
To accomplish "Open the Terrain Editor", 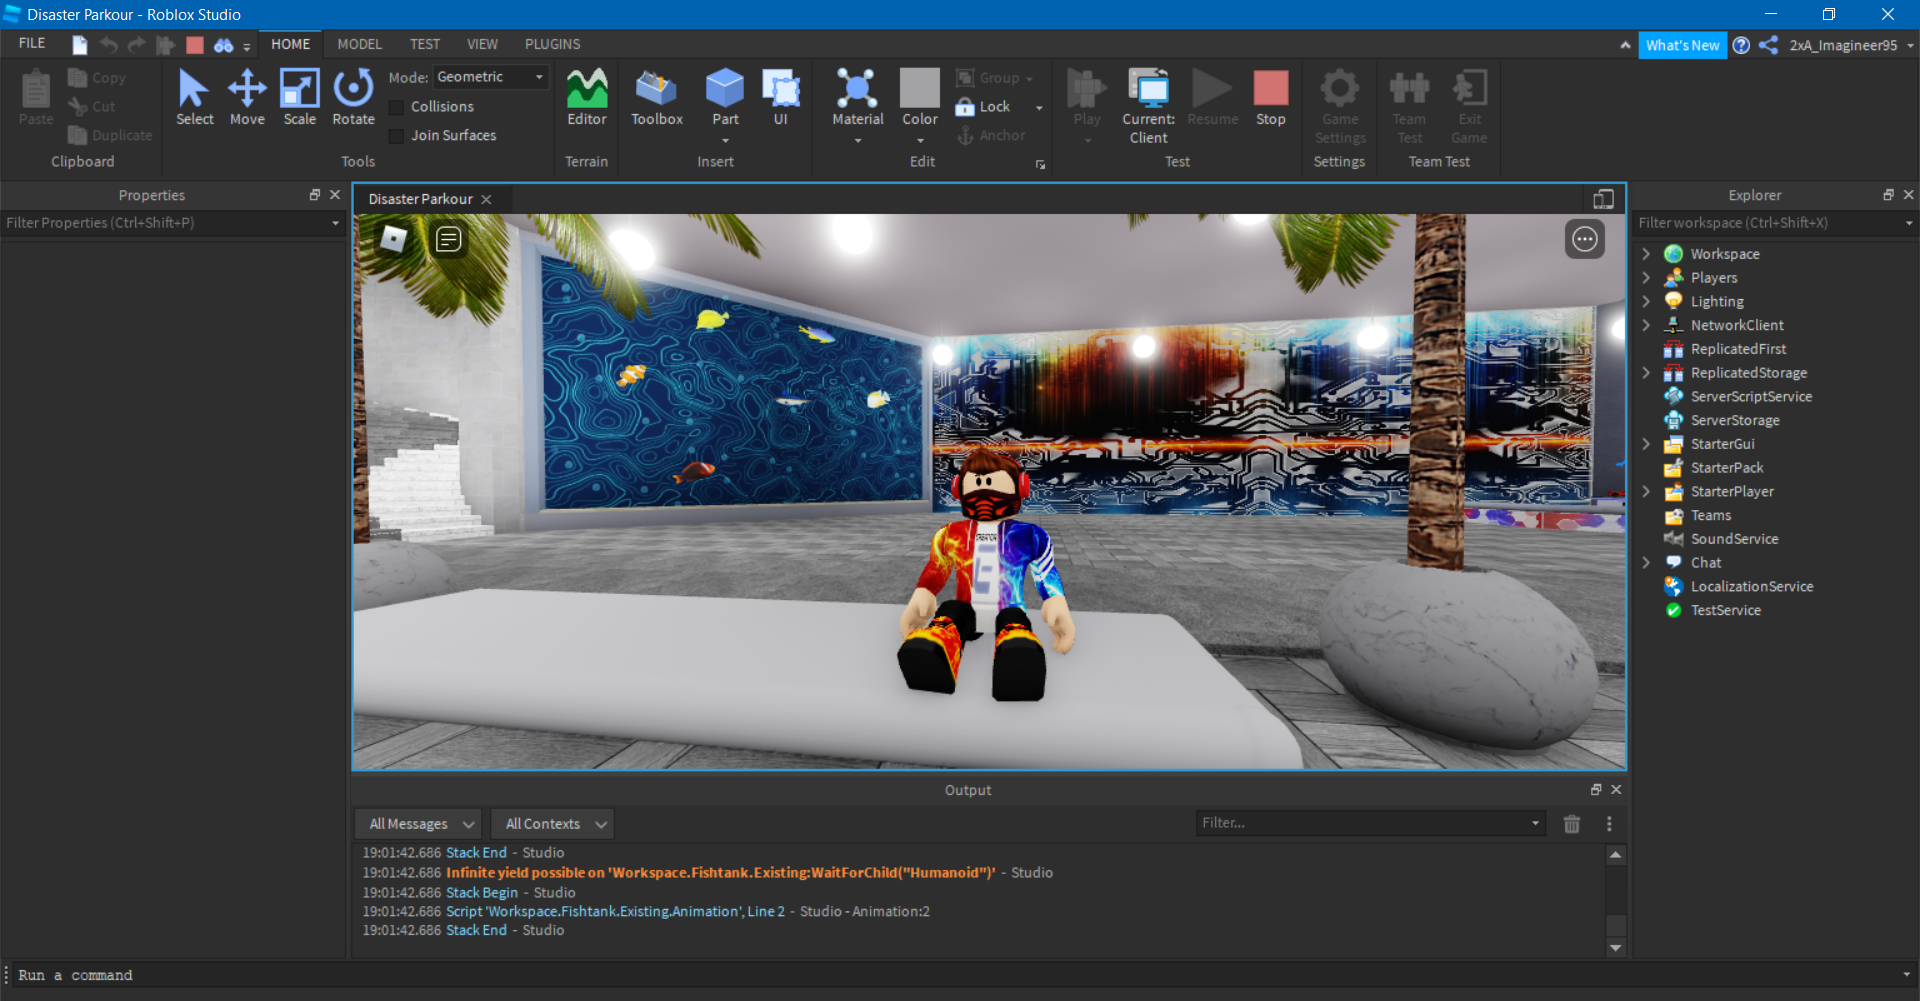I will click(587, 98).
